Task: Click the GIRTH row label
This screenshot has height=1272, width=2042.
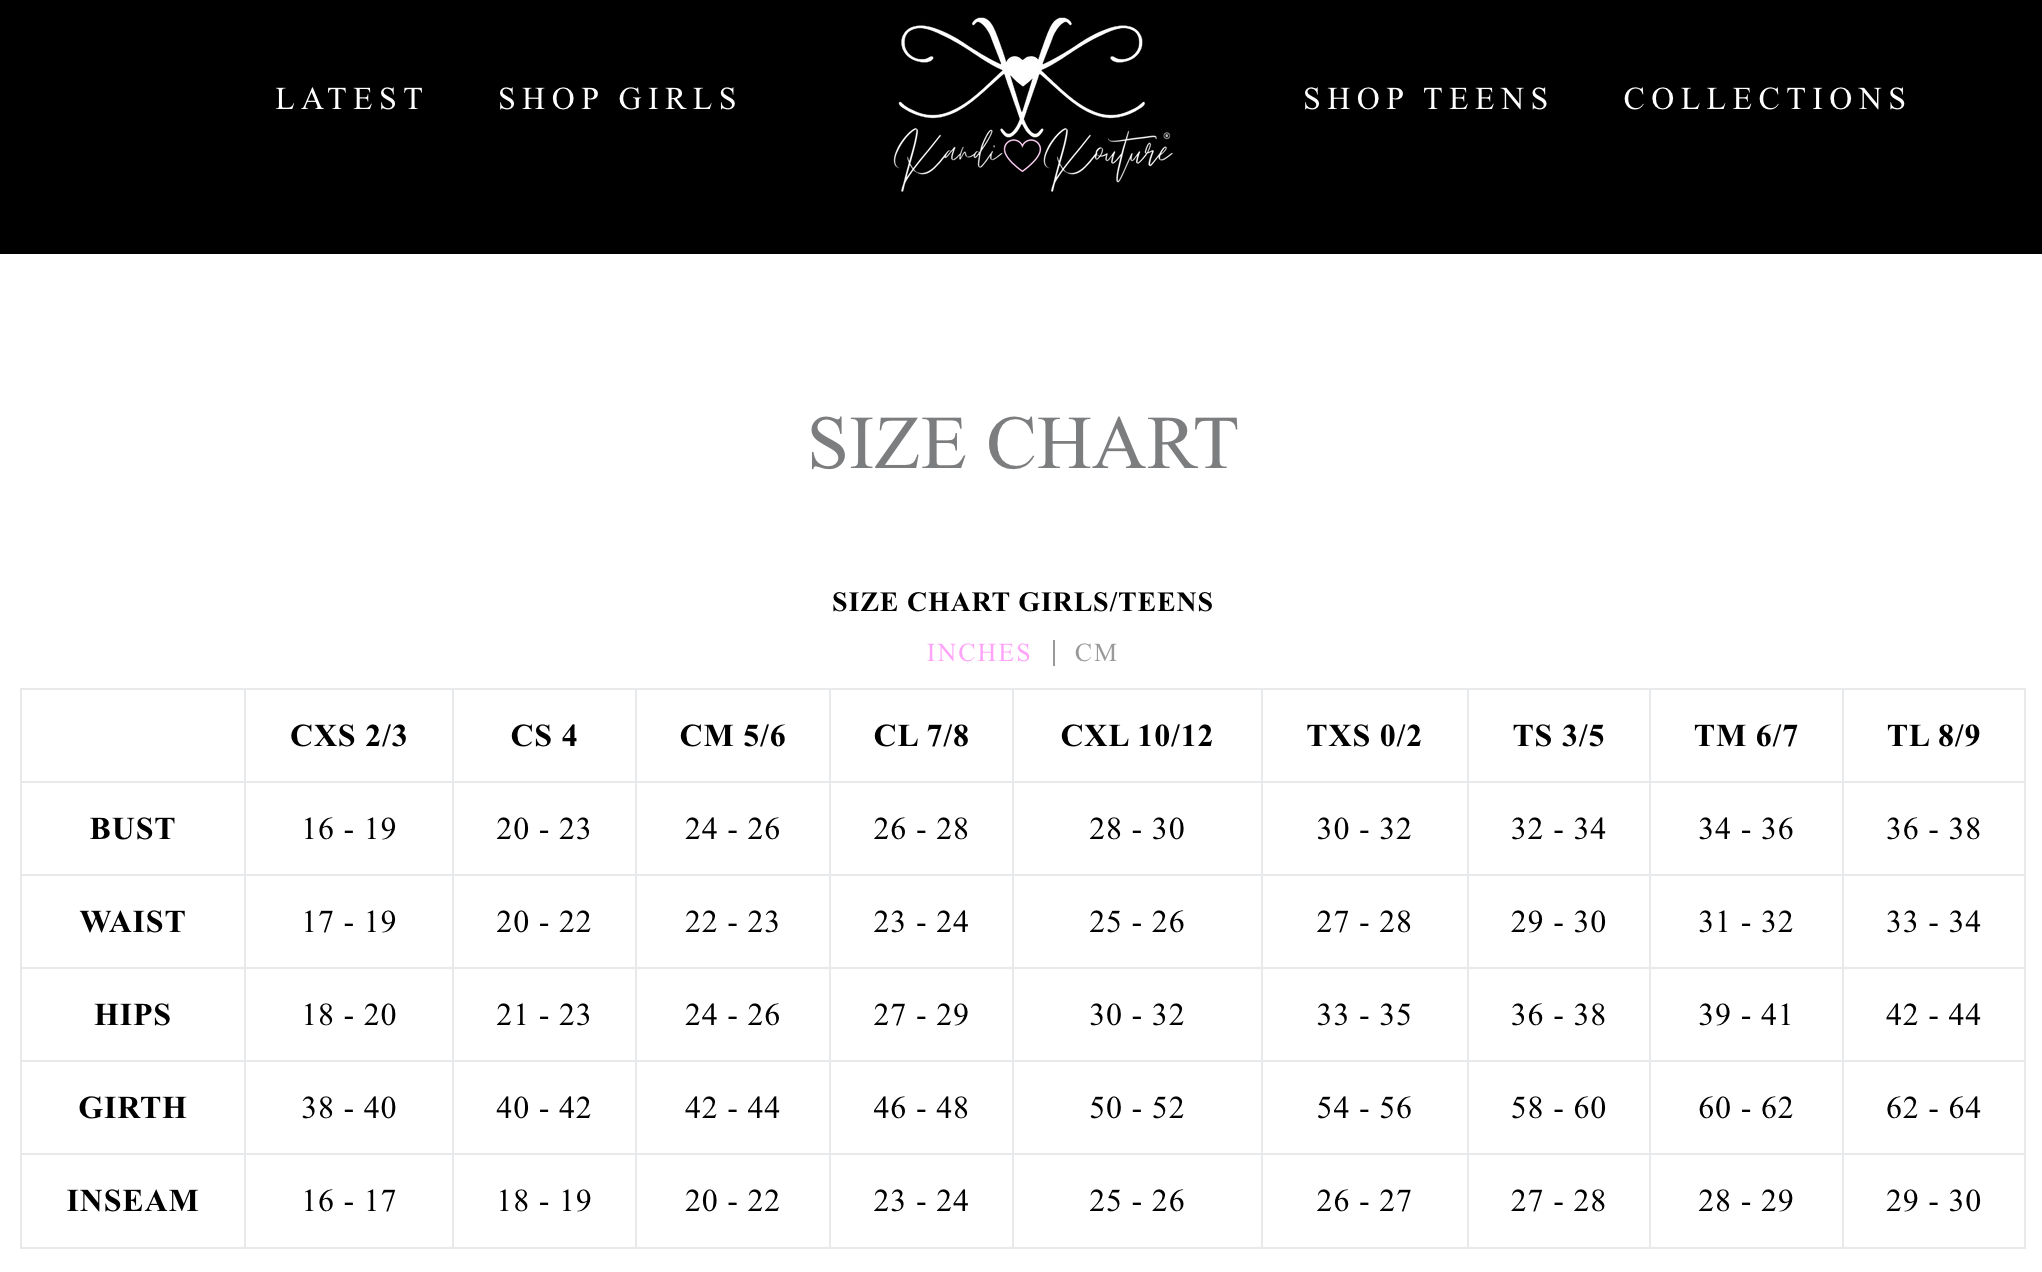Action: point(133,1108)
